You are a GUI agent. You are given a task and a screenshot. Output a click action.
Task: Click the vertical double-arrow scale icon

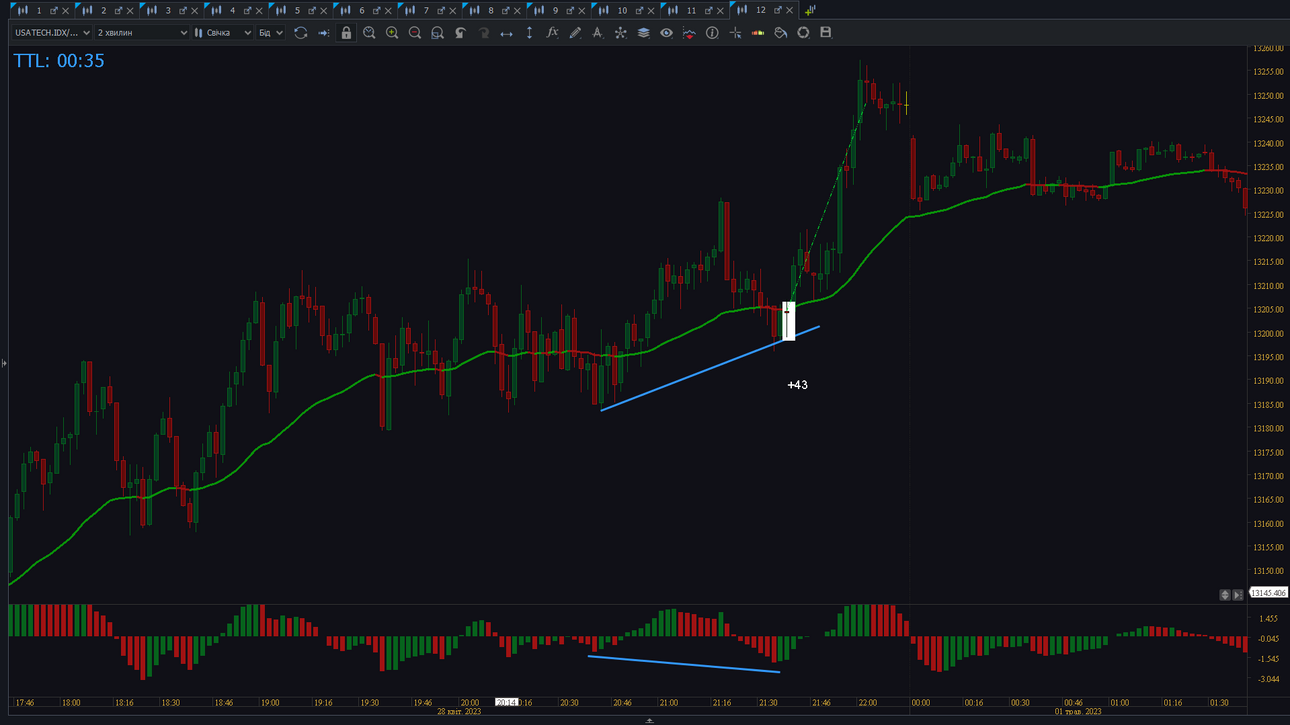tap(529, 33)
